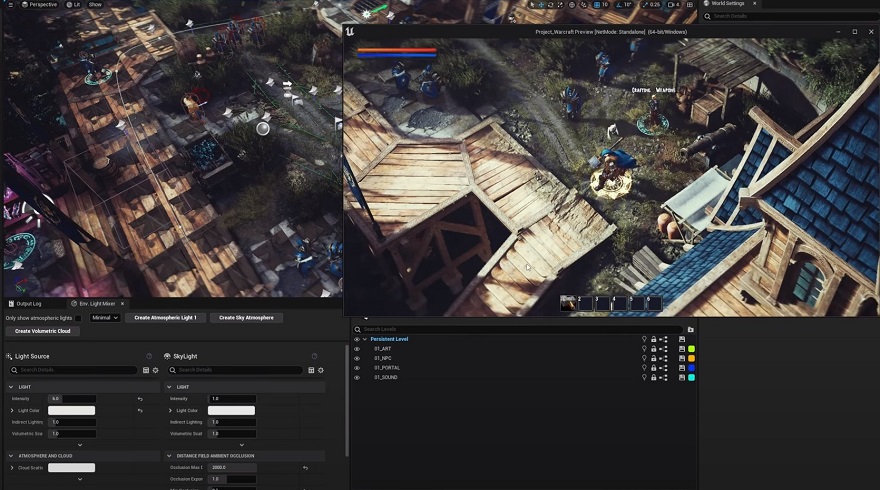This screenshot has height=490, width=880.
Task: Click Light Source Intensity value slider
Action: tap(72, 399)
